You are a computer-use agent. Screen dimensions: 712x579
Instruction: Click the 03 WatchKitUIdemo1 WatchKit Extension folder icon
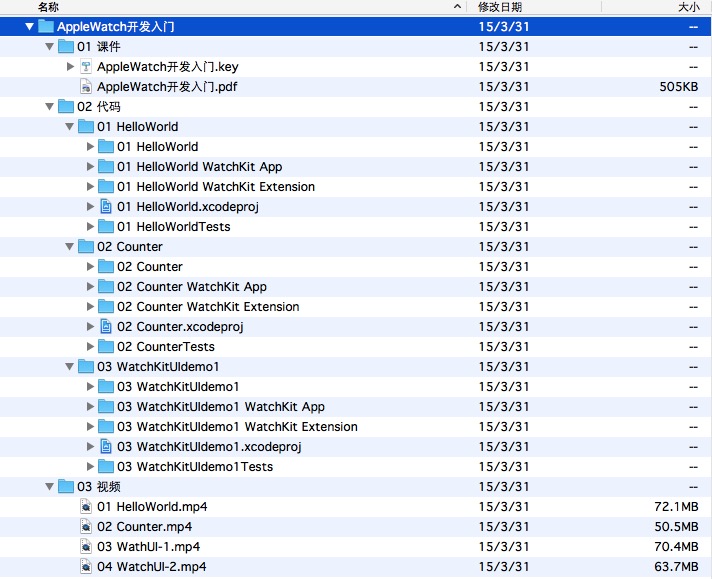click(106, 426)
